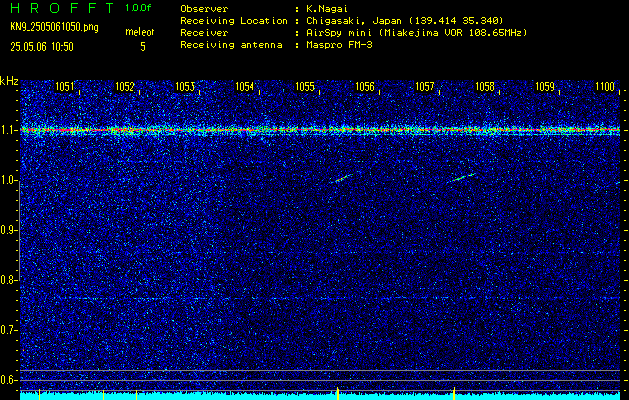Screen dimensions: 629x400
Task: Select the version label 1.00f
Action: click(x=138, y=8)
